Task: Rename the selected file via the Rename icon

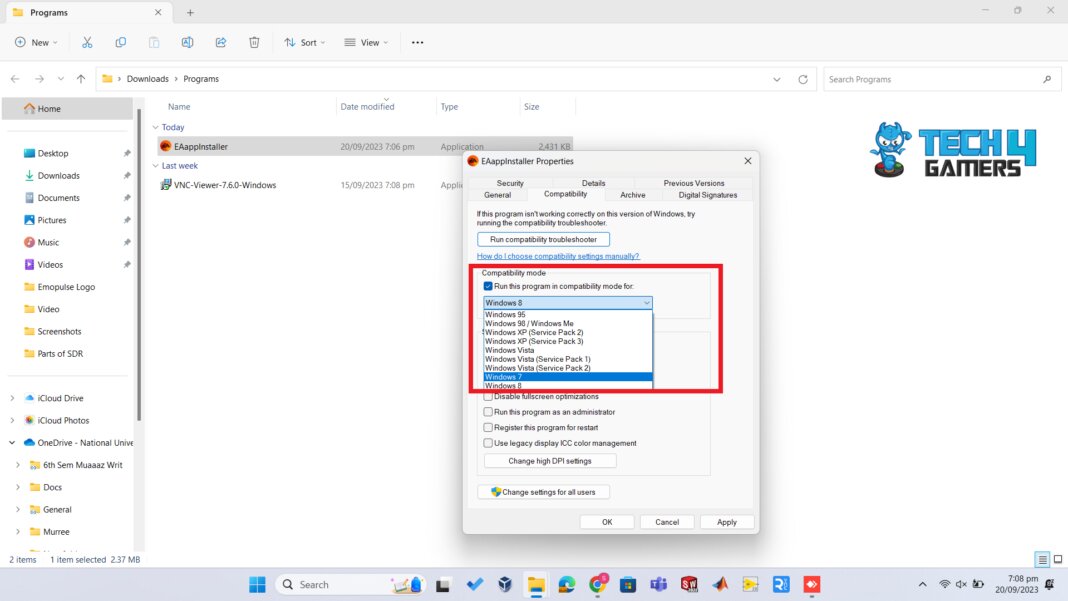Action: [x=187, y=42]
